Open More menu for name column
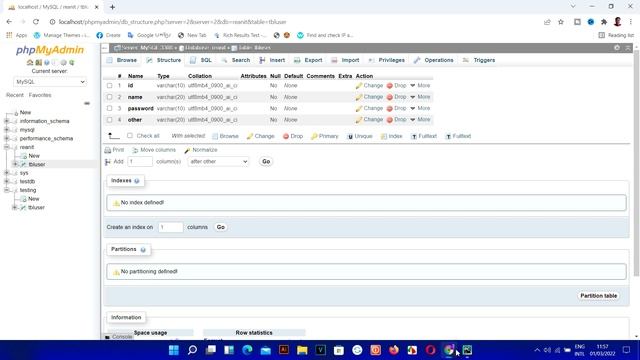 click(420, 97)
